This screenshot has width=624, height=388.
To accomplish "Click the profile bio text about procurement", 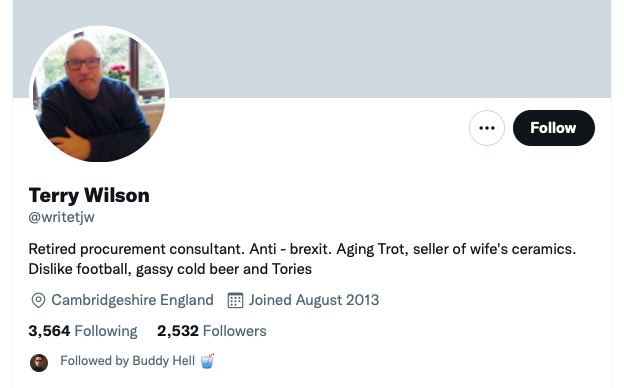I will pyautogui.click(x=302, y=259).
